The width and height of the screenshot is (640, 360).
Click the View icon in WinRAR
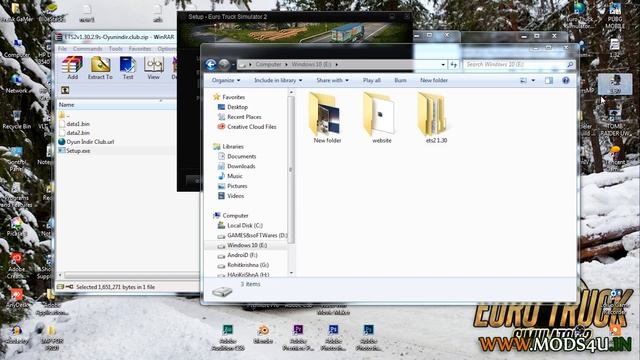(153, 68)
